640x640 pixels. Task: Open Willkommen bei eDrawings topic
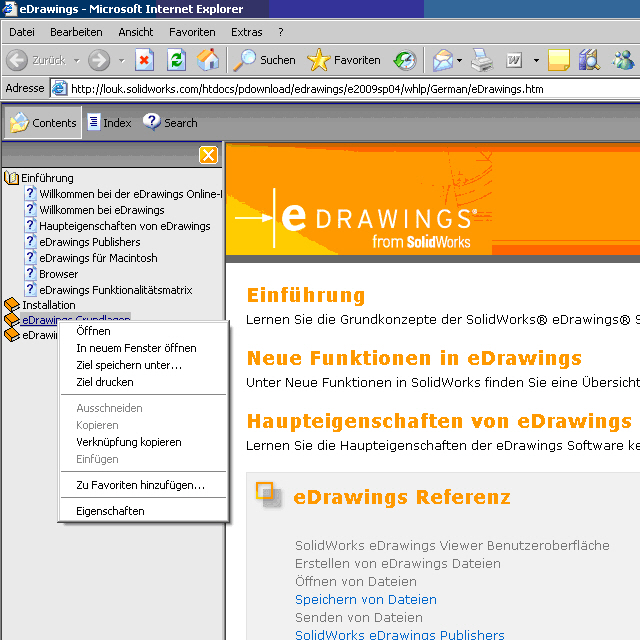(x=102, y=210)
